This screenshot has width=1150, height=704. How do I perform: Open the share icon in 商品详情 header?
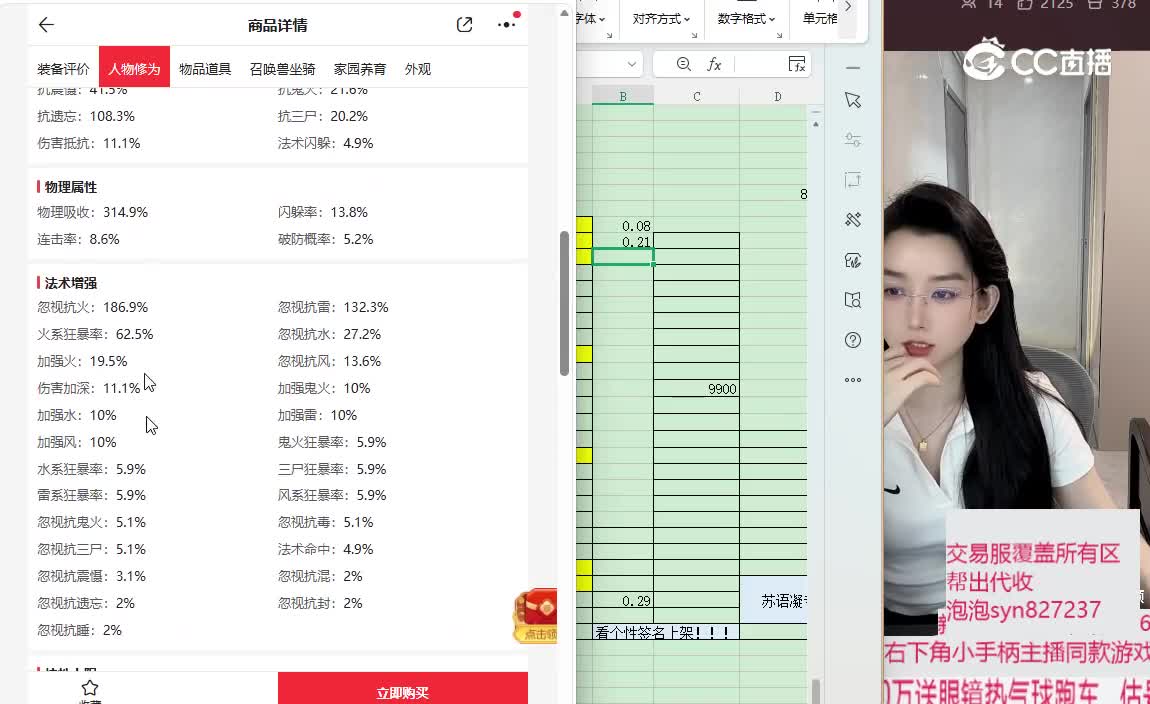(x=464, y=25)
